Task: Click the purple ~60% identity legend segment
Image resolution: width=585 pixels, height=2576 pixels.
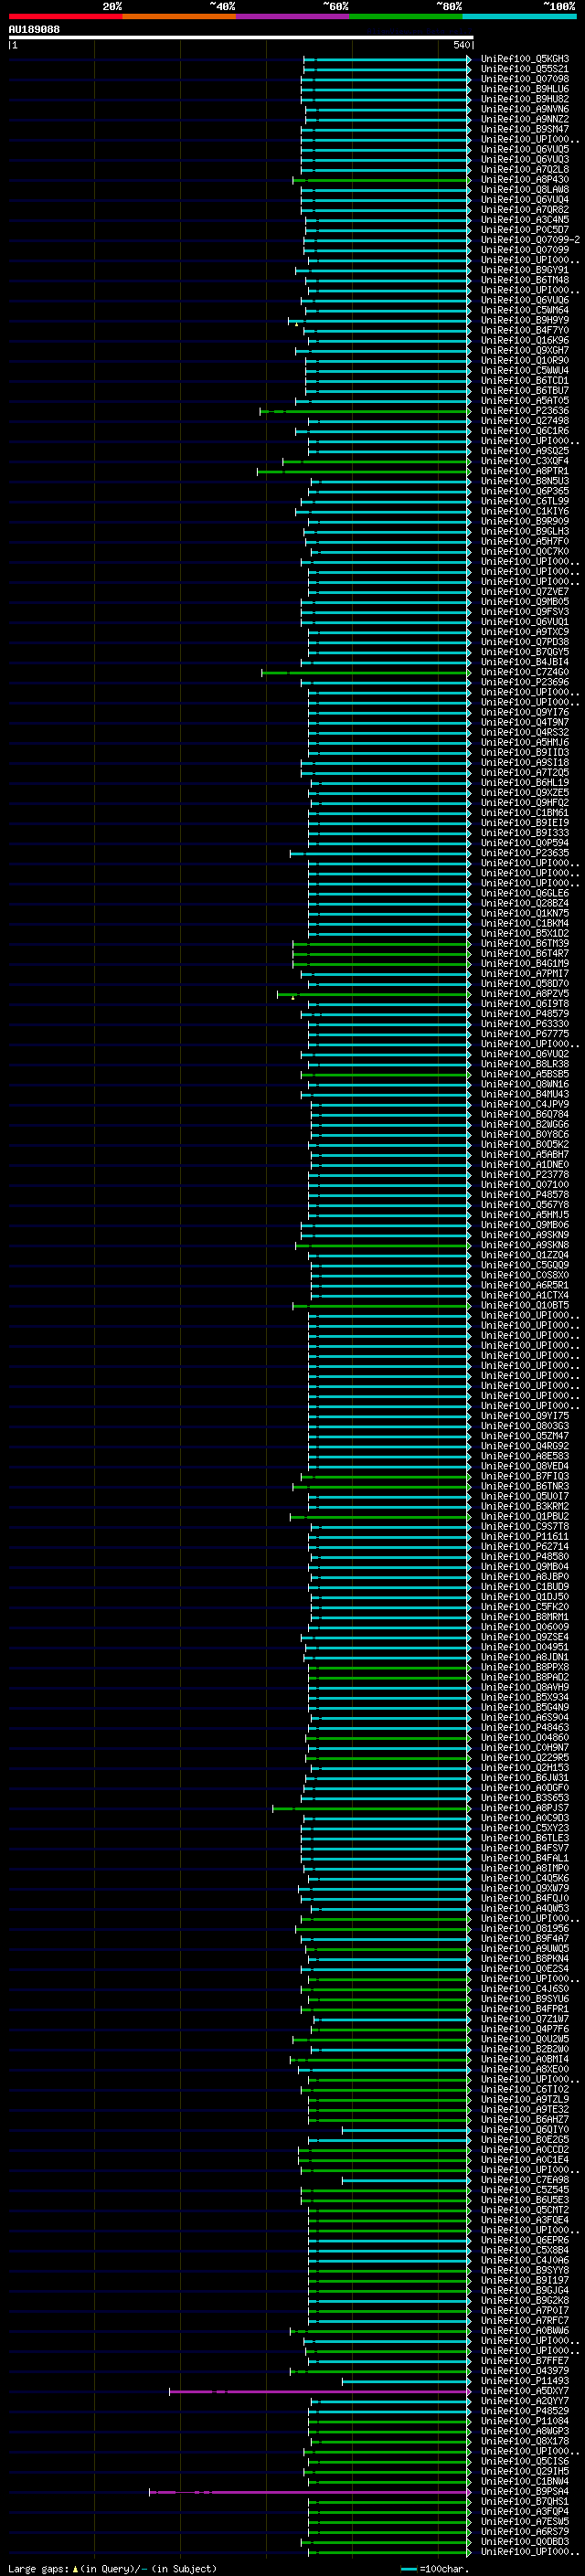Action: (292, 16)
